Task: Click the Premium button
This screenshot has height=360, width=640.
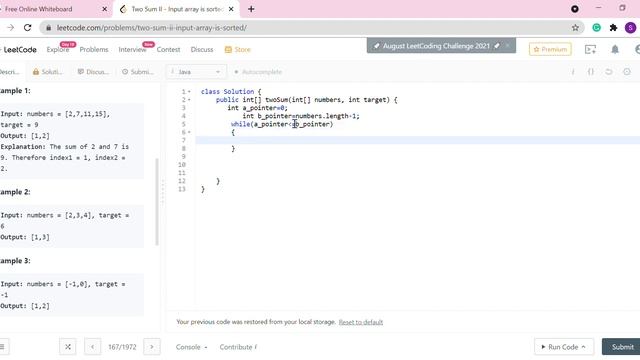Action: click(x=550, y=49)
